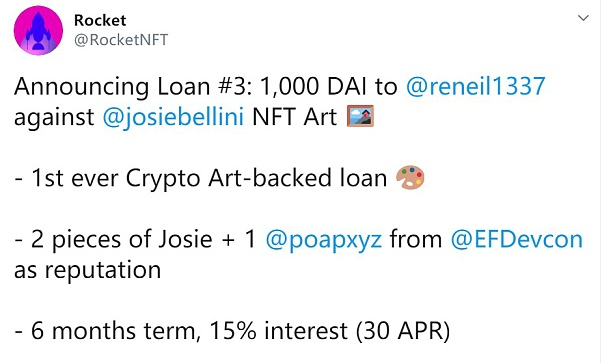This screenshot has height=363, width=603.
Task: Click the word 'against' in tweet
Action: tap(54, 118)
